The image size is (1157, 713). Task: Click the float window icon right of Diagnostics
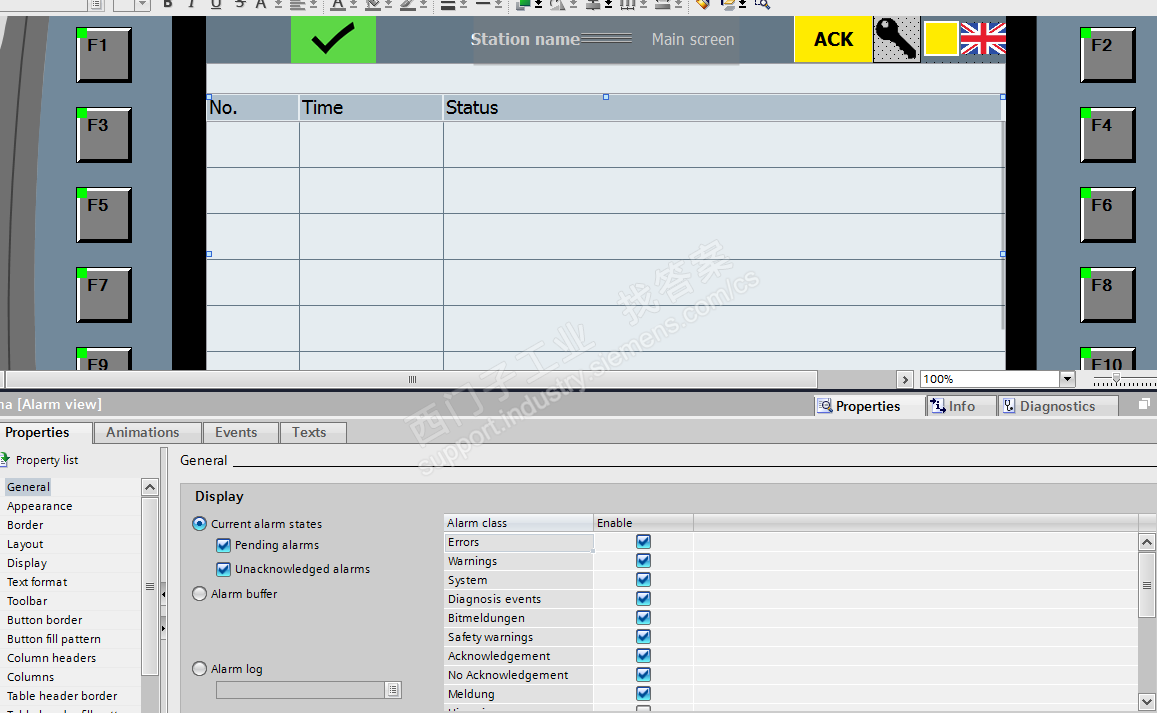click(x=1144, y=404)
